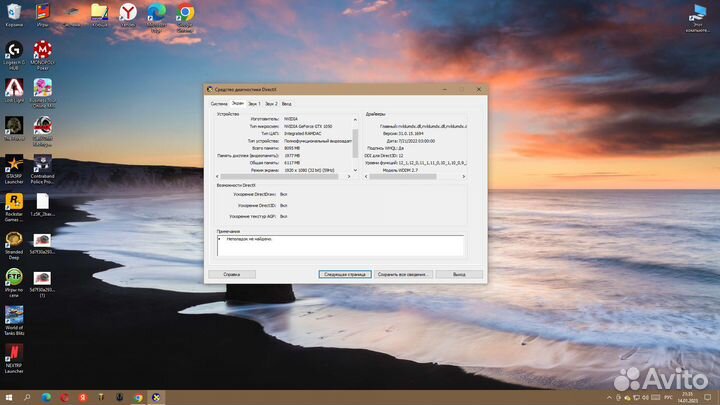Select the 5d7f30a293 image file without (1)
Image resolution: width=720 pixels, height=405 pixels.
(42, 242)
